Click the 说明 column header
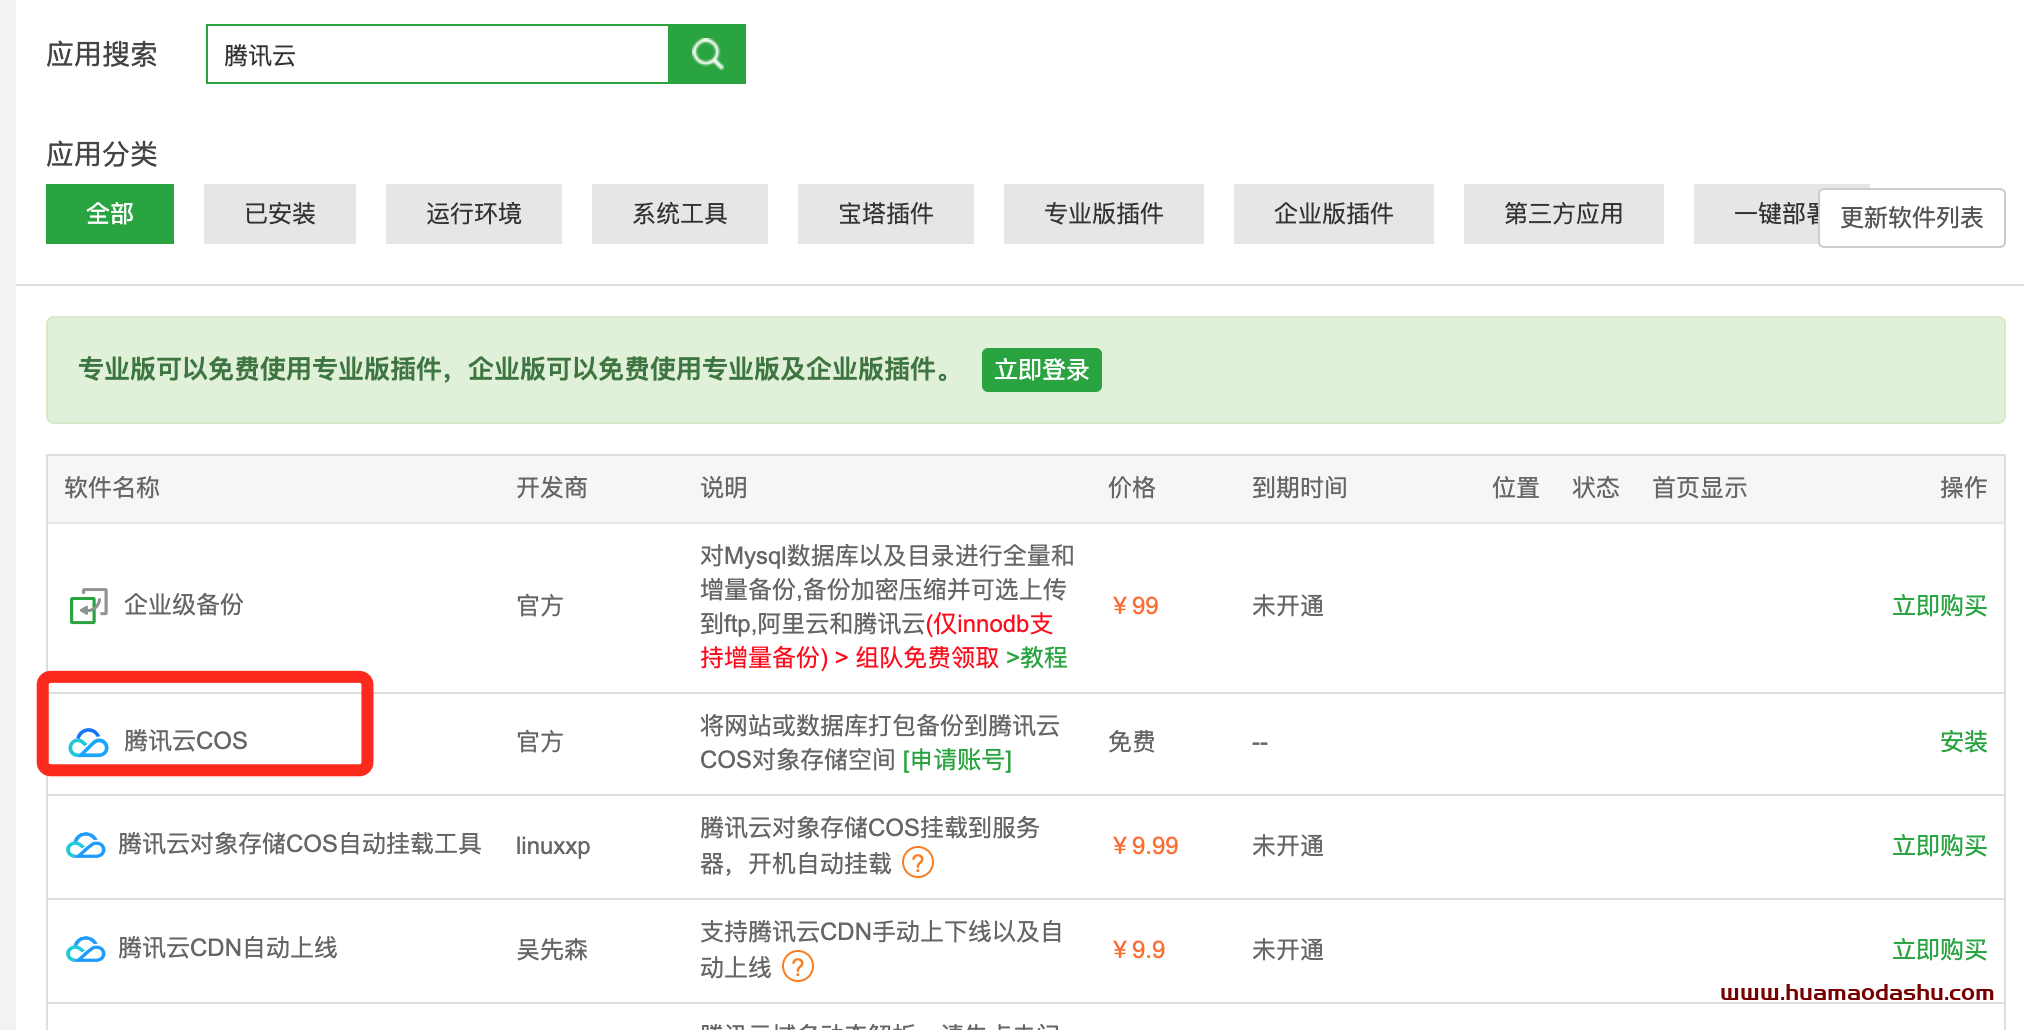The height and width of the screenshot is (1030, 2024). pyautogui.click(x=724, y=488)
